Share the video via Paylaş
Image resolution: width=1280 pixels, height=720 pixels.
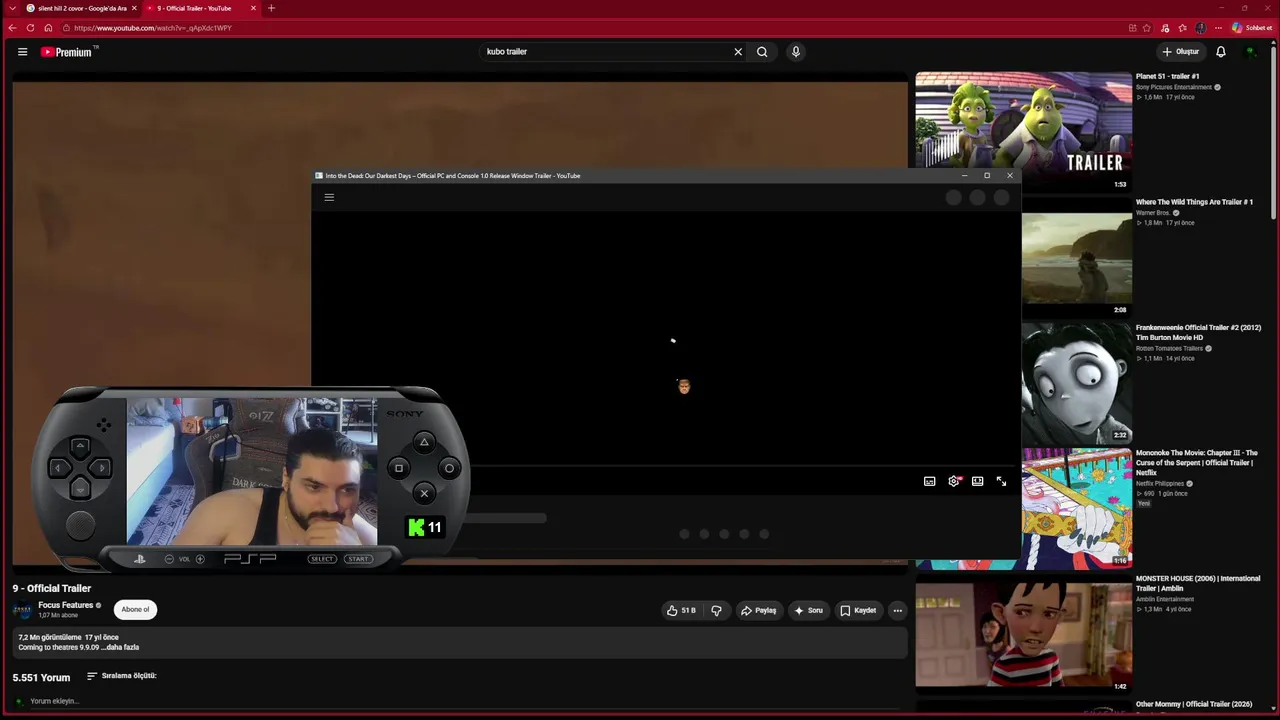pos(758,610)
